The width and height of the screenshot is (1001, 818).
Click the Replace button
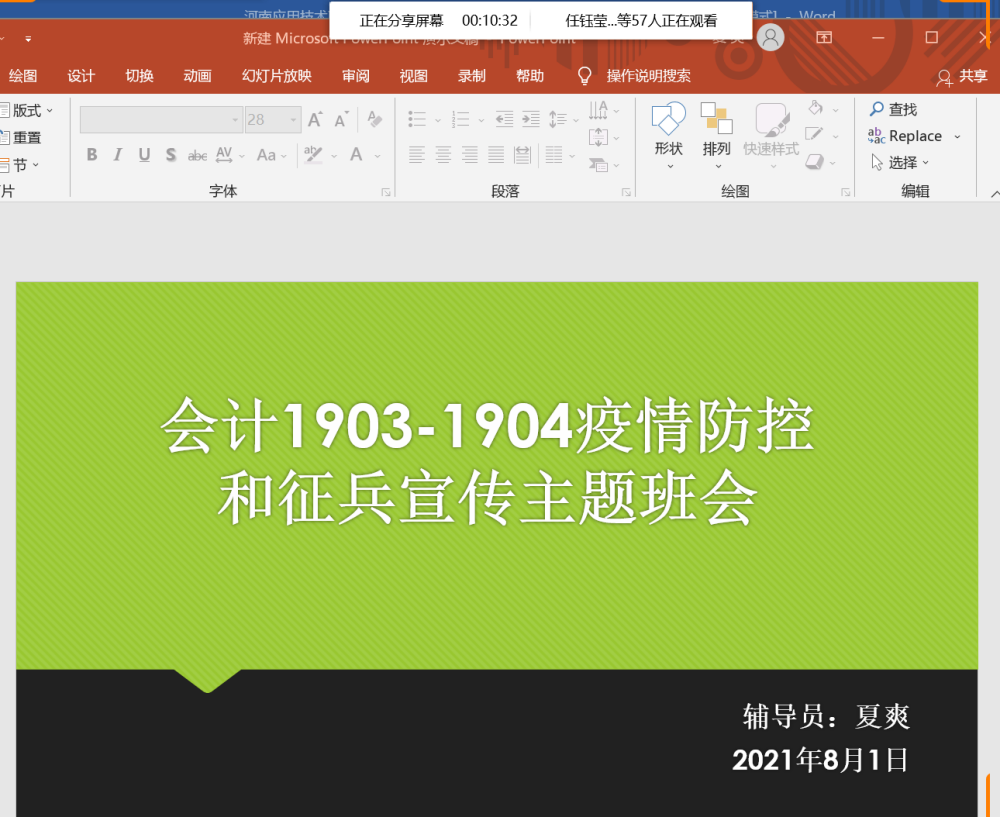[914, 136]
